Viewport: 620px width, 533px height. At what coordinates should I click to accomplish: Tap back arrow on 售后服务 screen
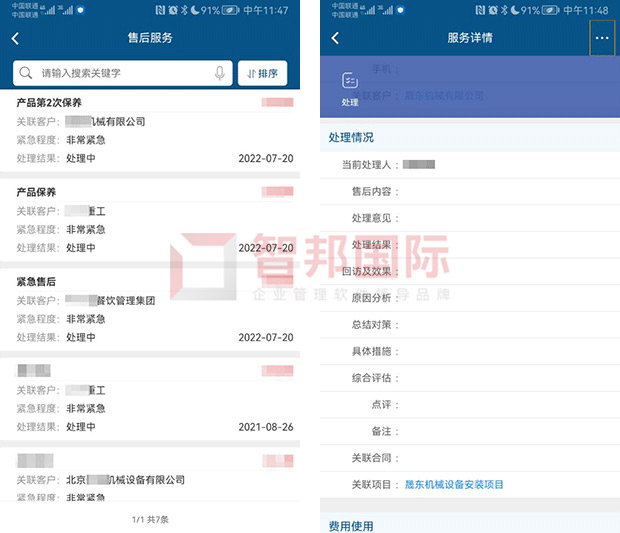tap(15, 38)
